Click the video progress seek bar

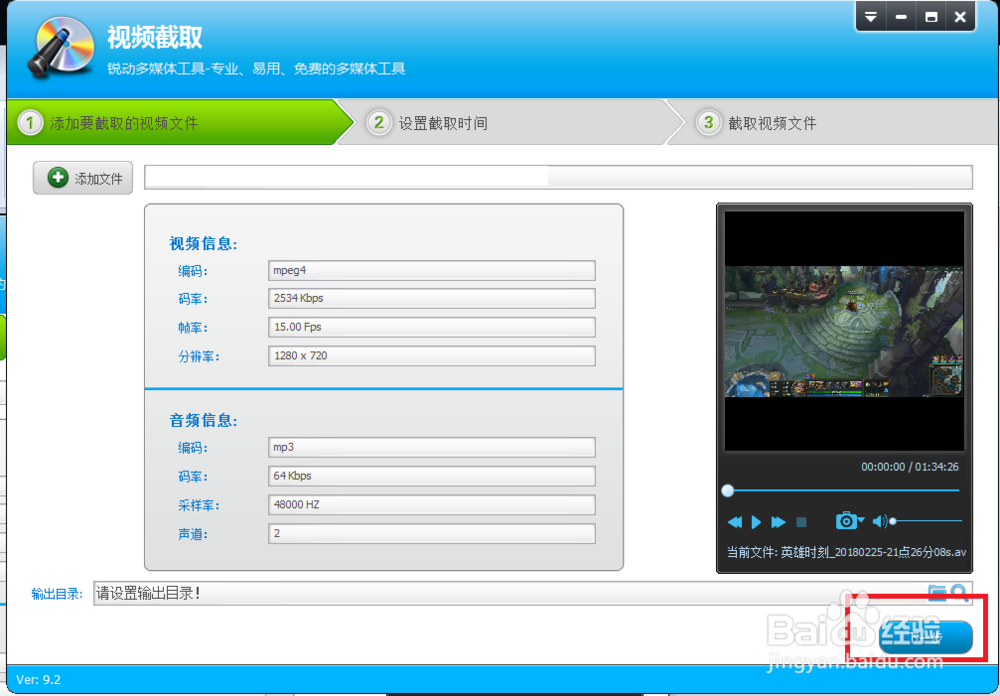(x=841, y=491)
